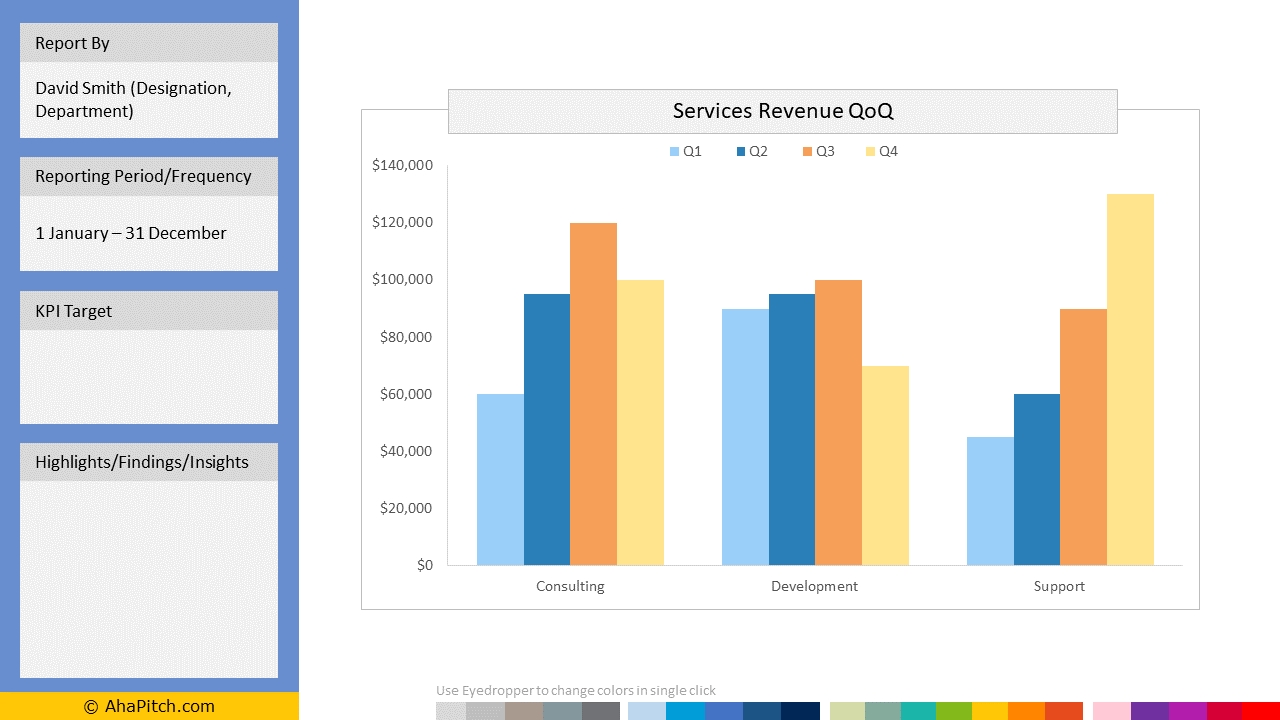Select the Consulting Q3 bar
This screenshot has height=720, width=1280.
(593, 394)
